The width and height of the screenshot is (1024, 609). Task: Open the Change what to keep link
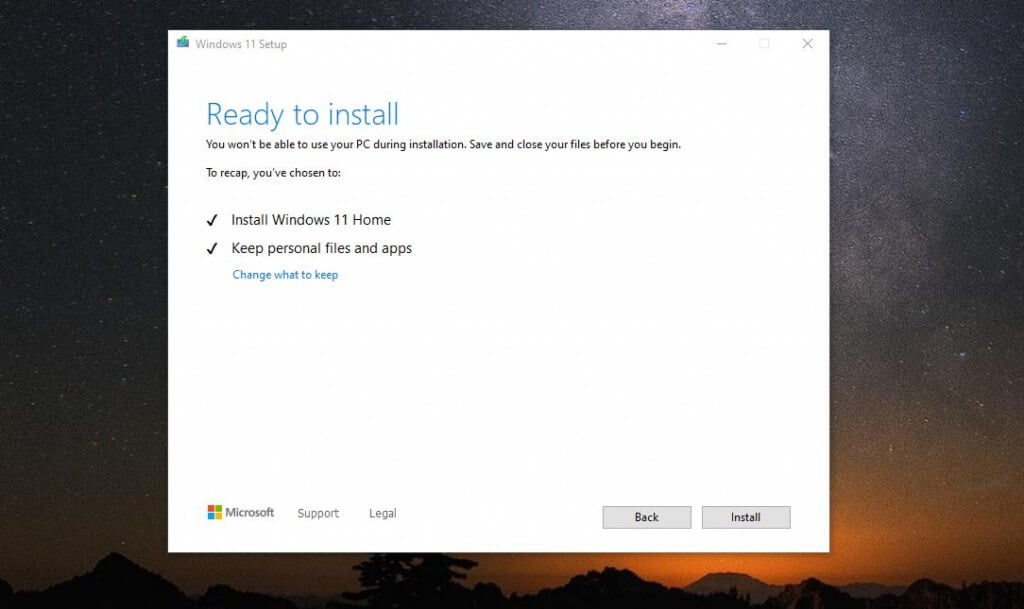point(285,275)
